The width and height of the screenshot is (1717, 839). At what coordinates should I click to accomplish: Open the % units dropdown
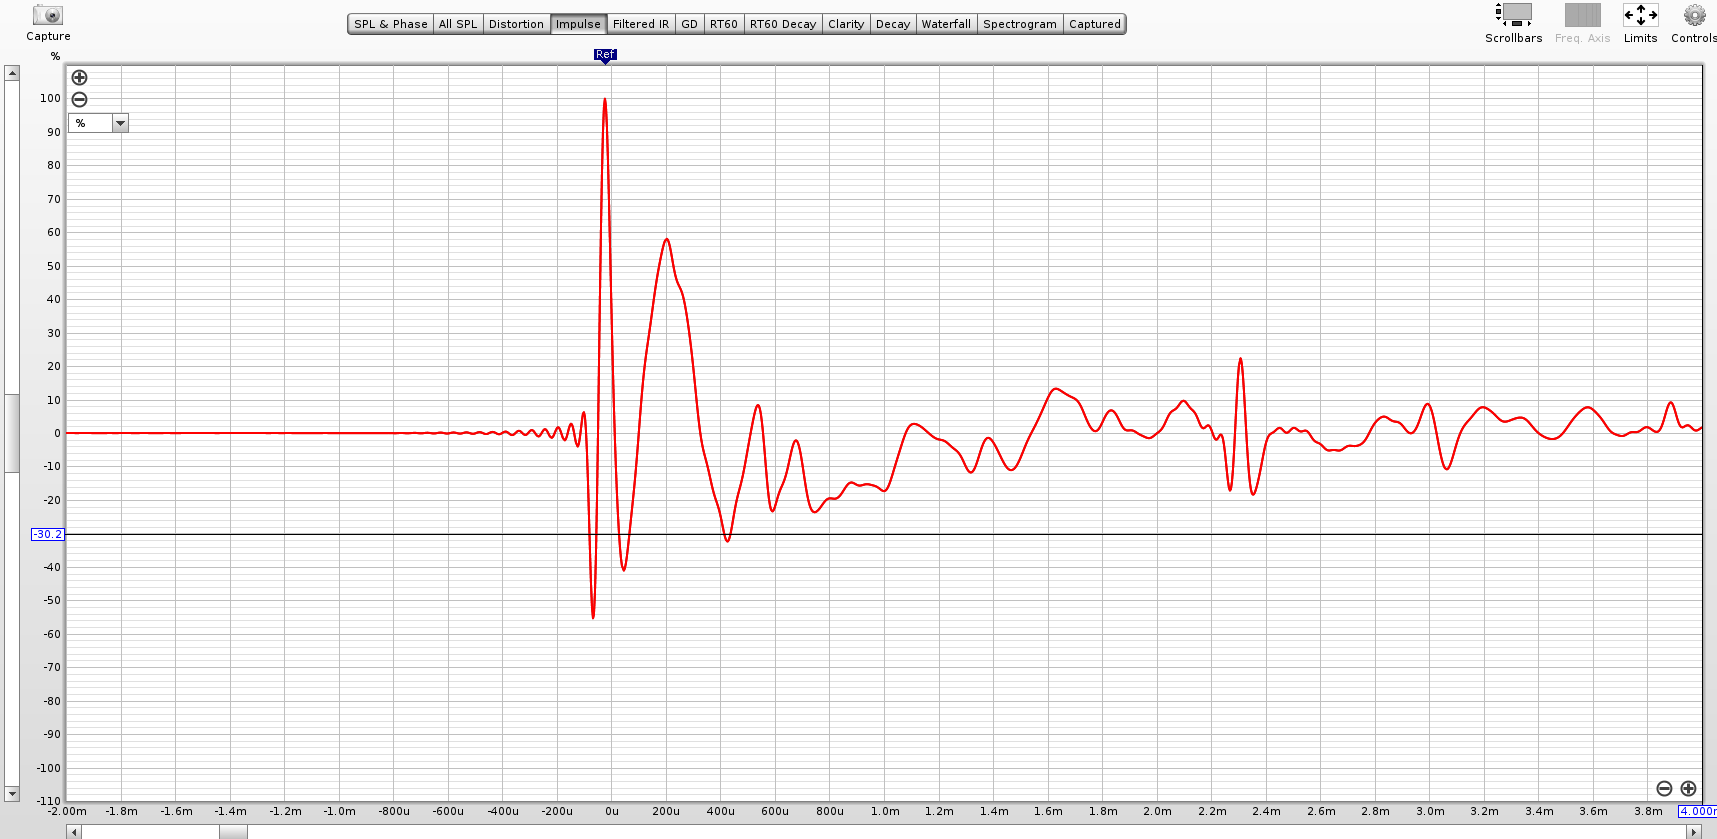98,123
